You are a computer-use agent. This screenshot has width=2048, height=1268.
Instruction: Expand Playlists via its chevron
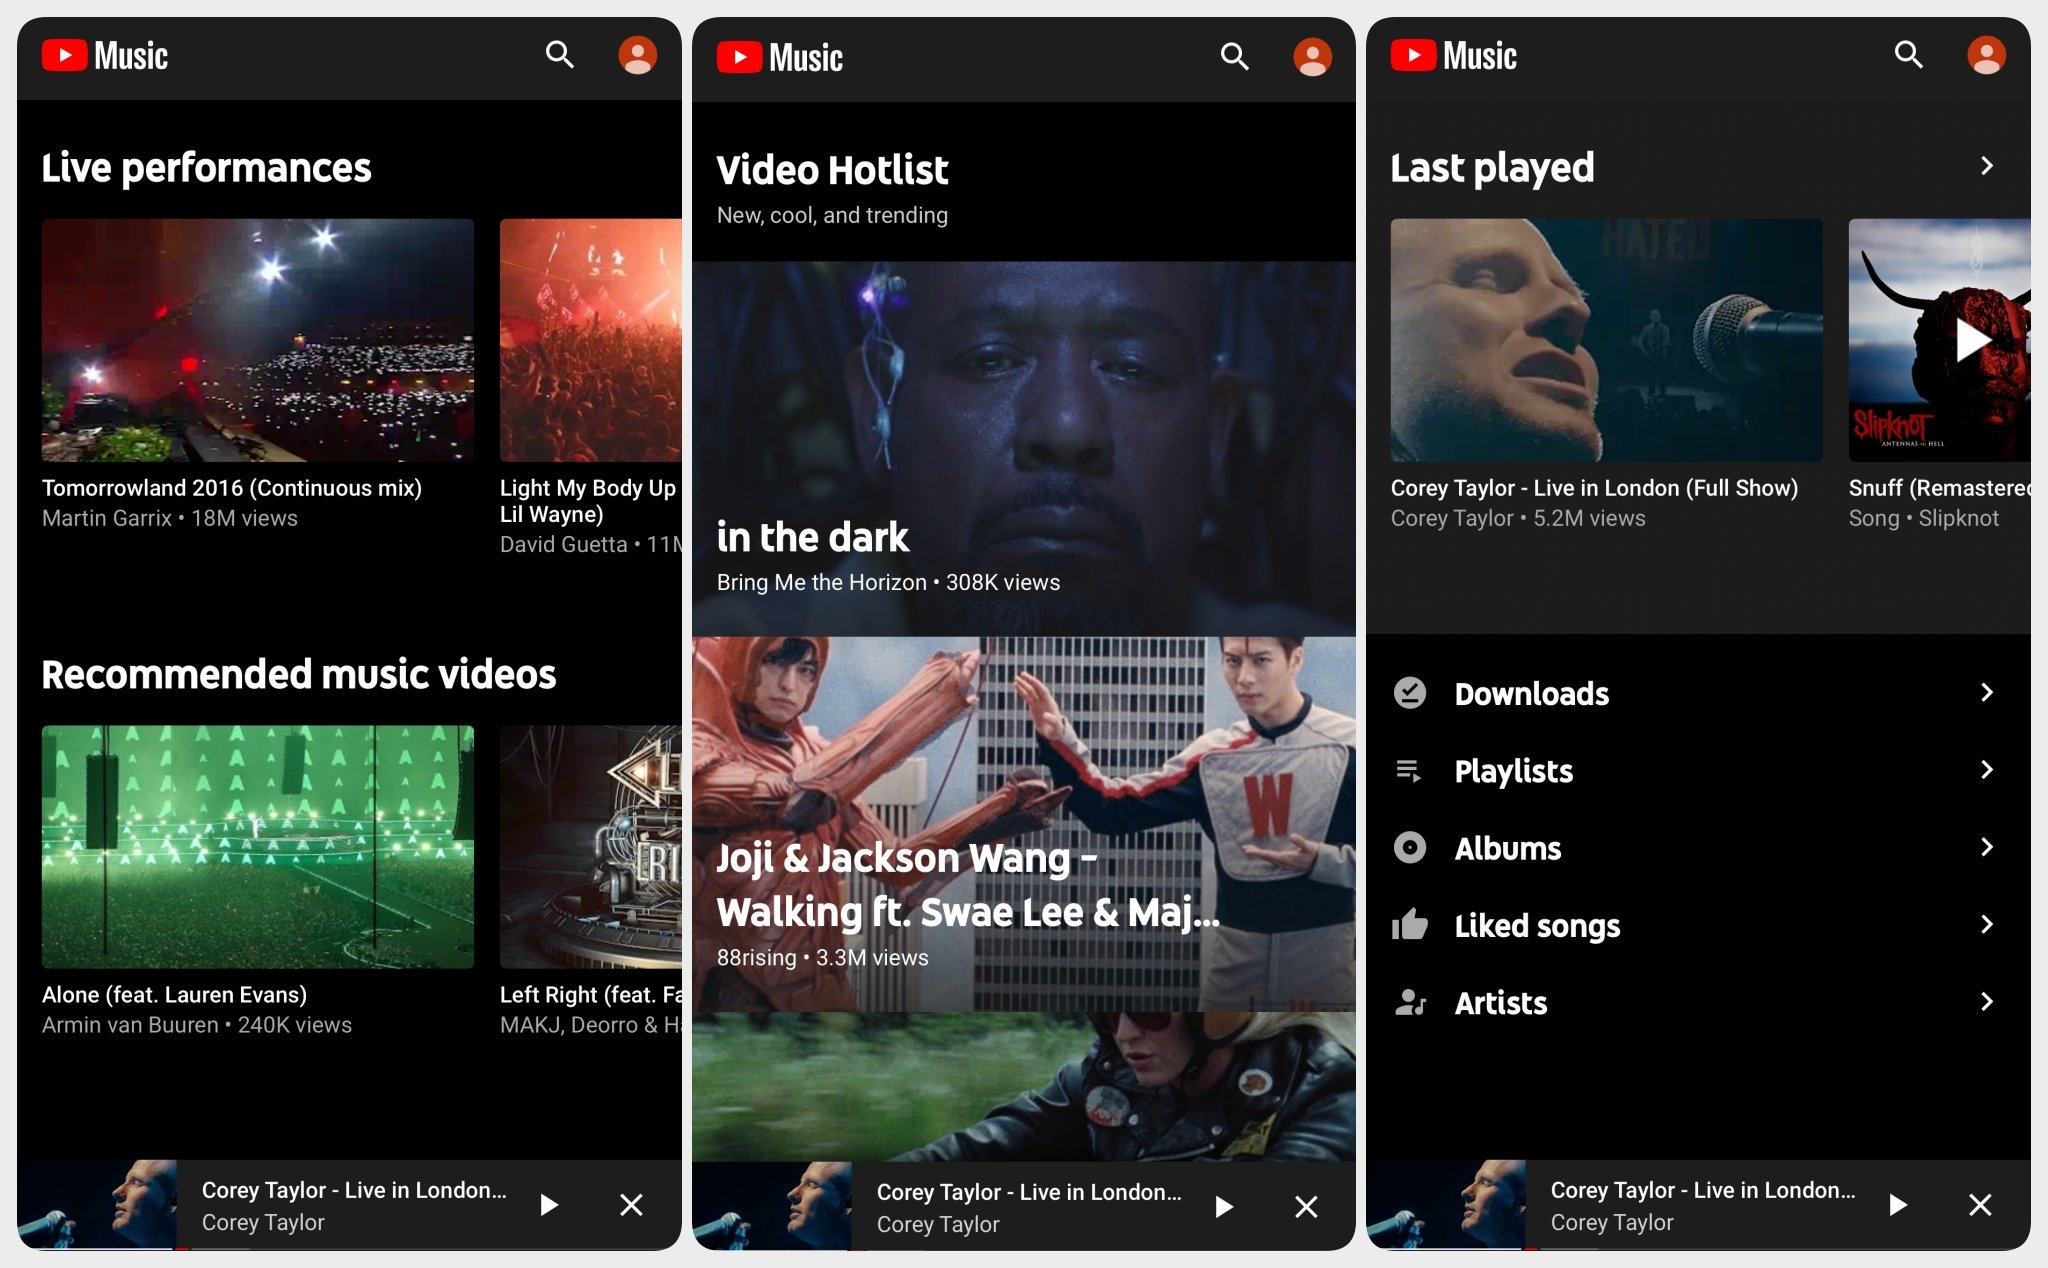click(x=1987, y=769)
